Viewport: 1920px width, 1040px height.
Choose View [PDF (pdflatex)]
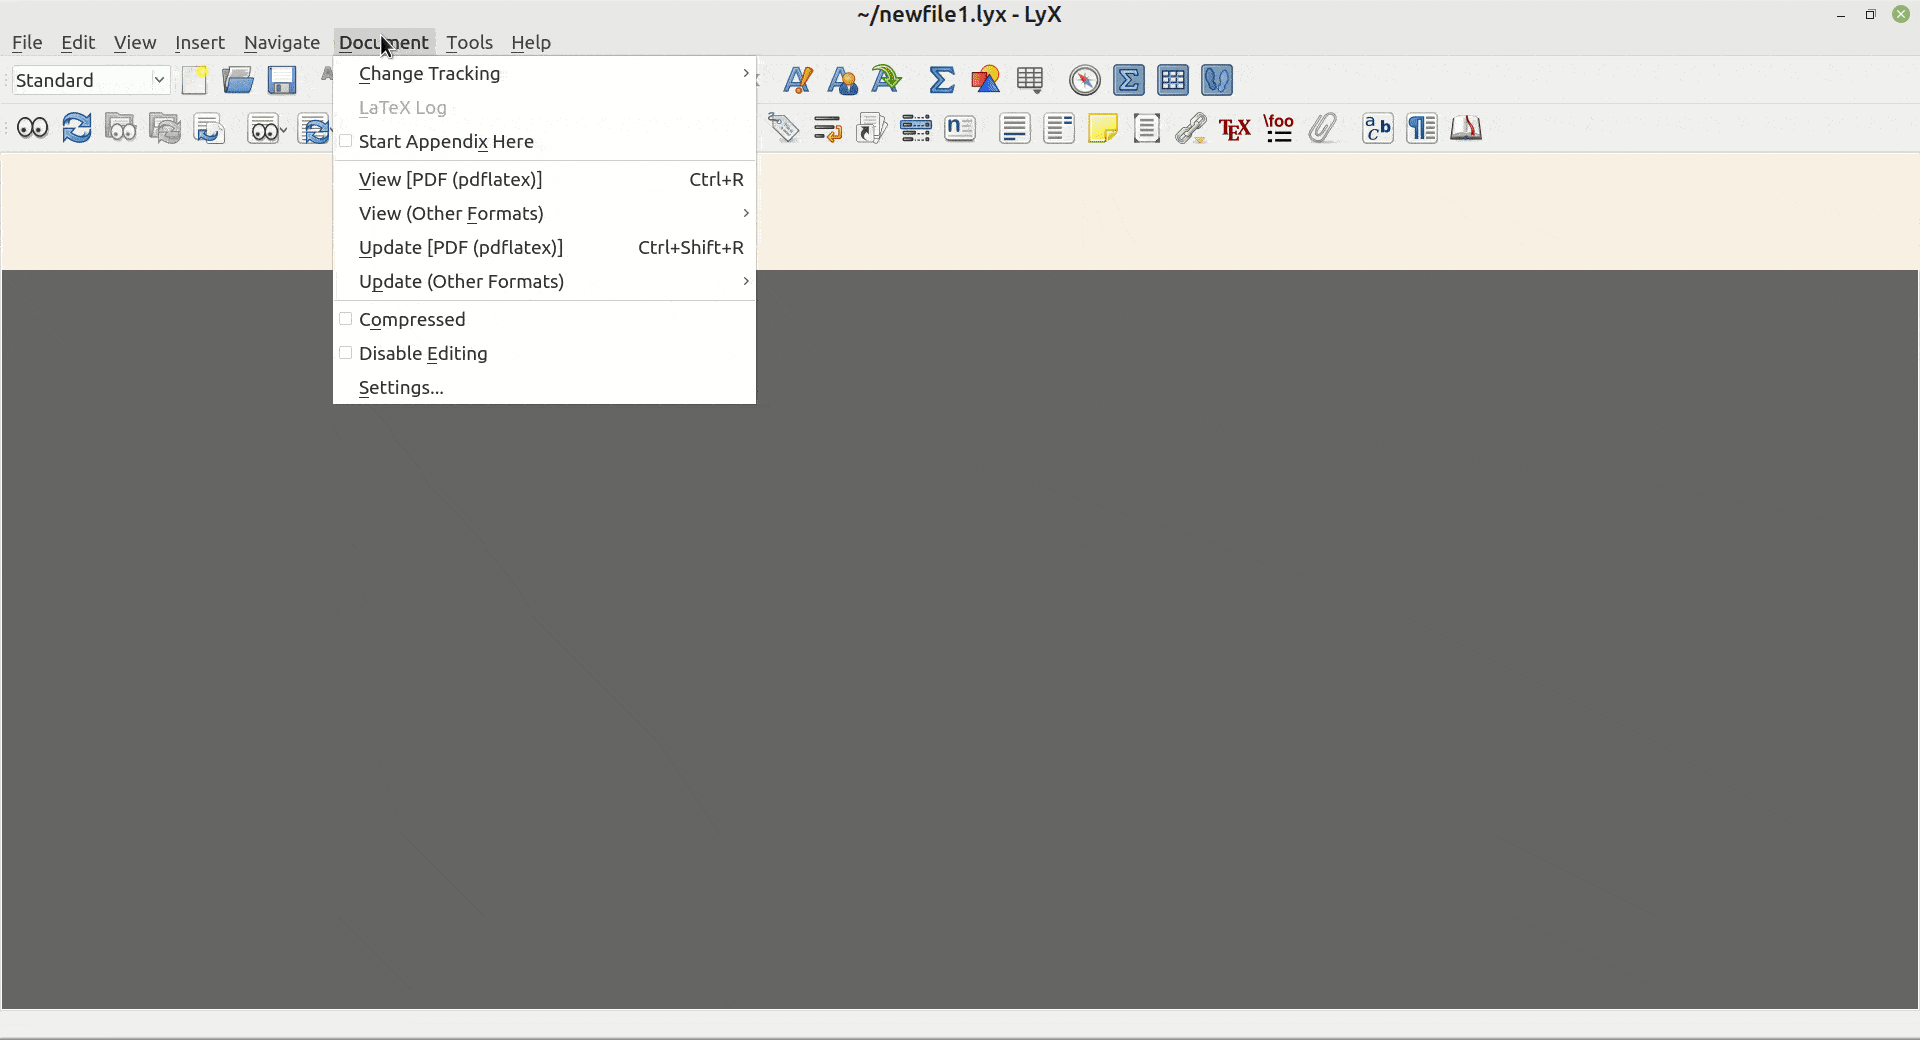pyautogui.click(x=450, y=179)
